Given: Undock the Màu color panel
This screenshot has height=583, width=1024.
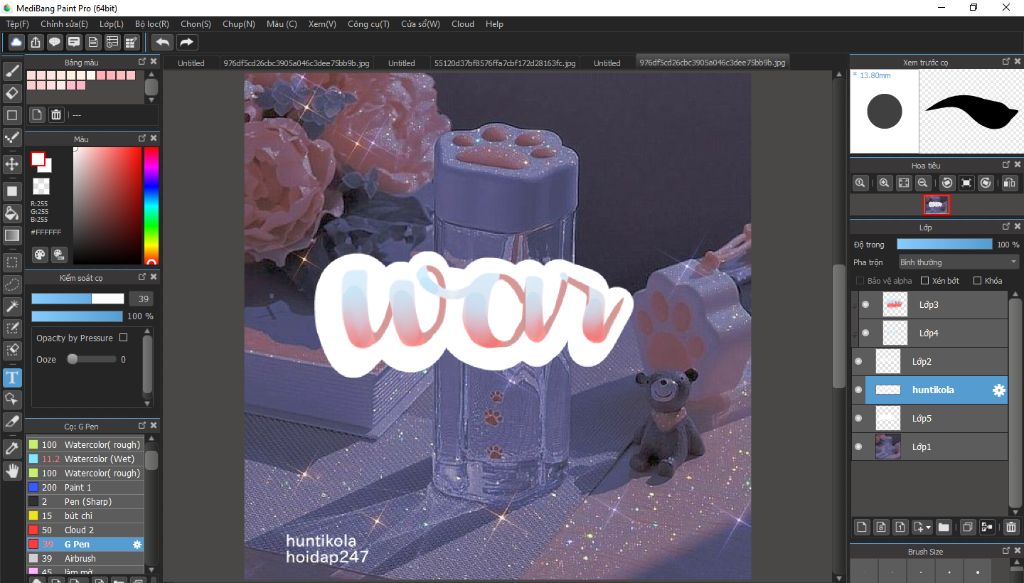Looking at the screenshot, I should pos(142,138).
